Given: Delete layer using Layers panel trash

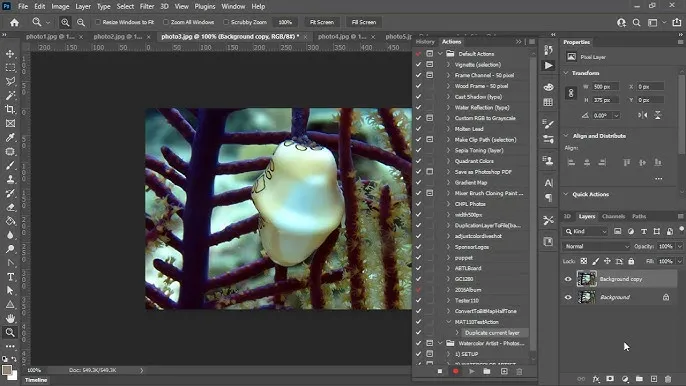Looking at the screenshot, I should tap(668, 379).
